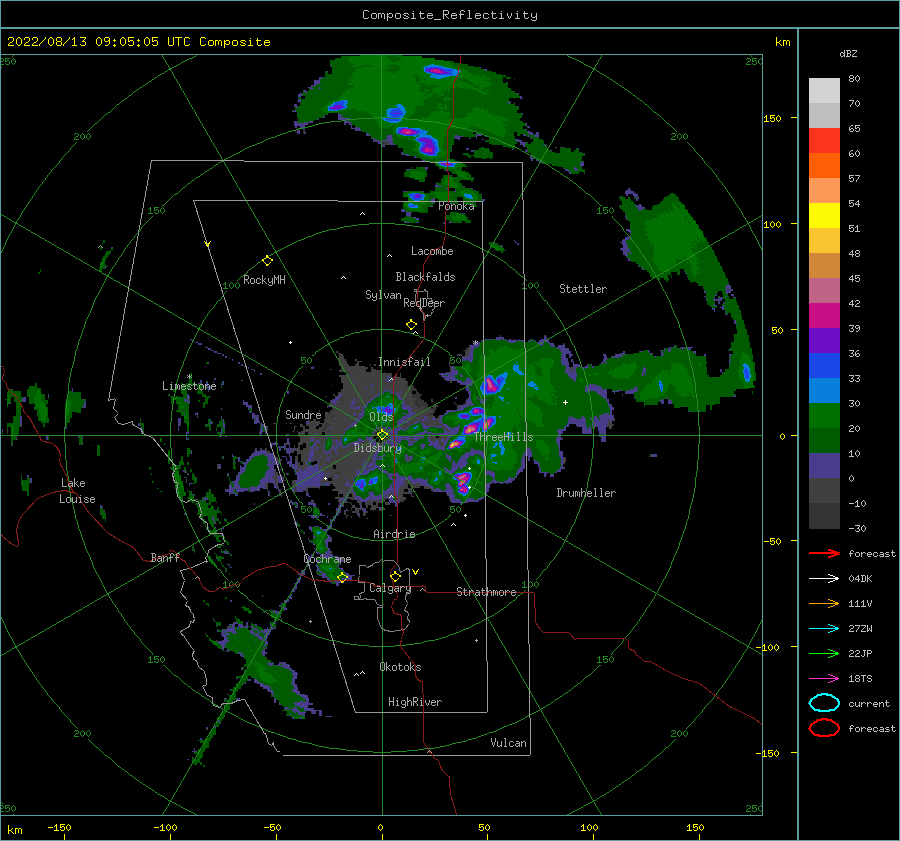Select the pink 42-45 dBZ swatch

(824, 291)
